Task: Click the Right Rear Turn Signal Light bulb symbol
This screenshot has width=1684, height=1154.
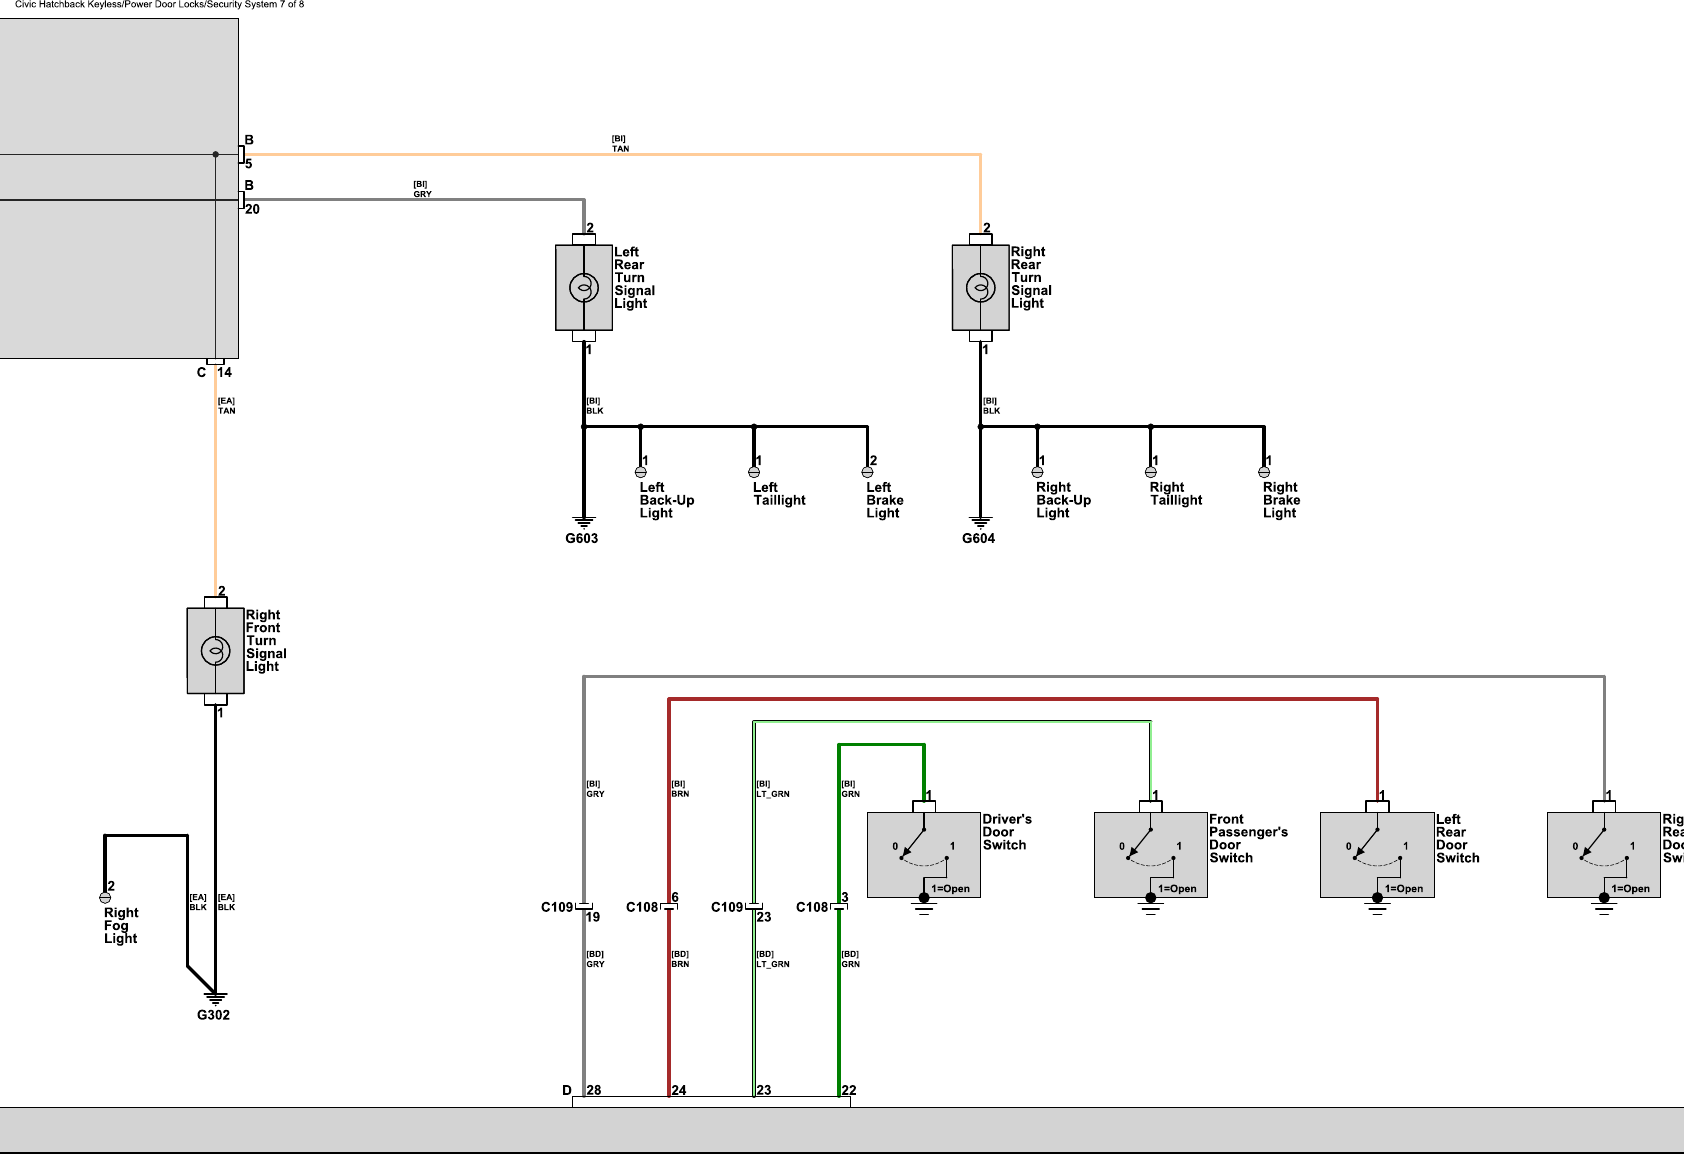Action: pos(980,288)
